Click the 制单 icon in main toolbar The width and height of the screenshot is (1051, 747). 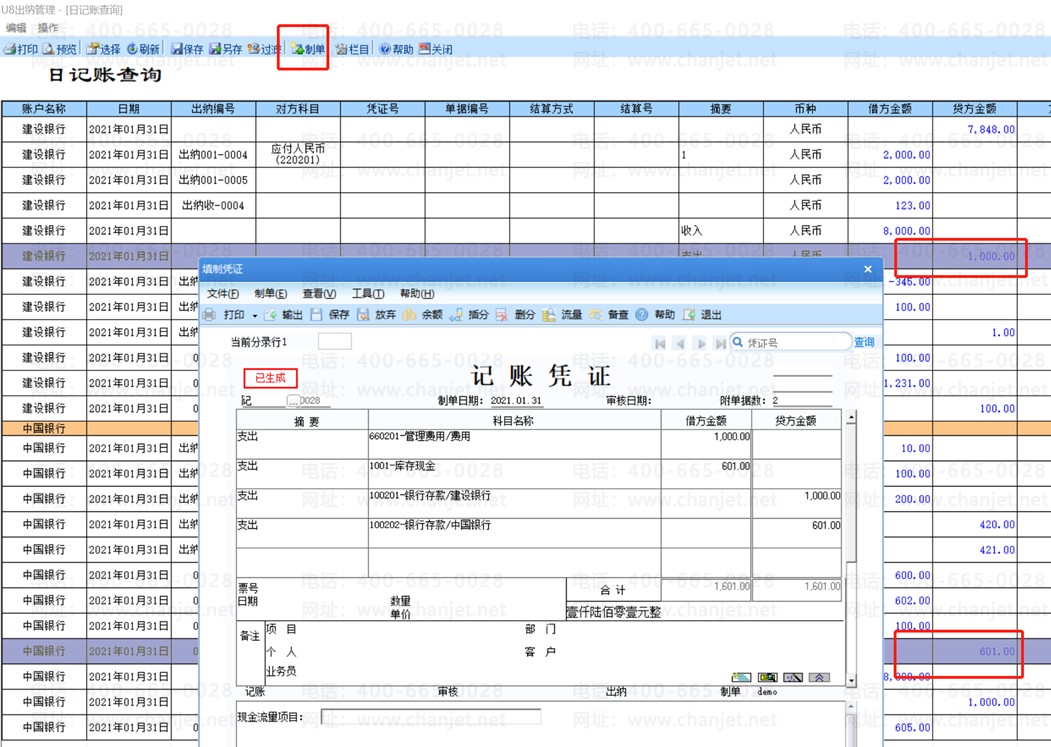point(308,49)
